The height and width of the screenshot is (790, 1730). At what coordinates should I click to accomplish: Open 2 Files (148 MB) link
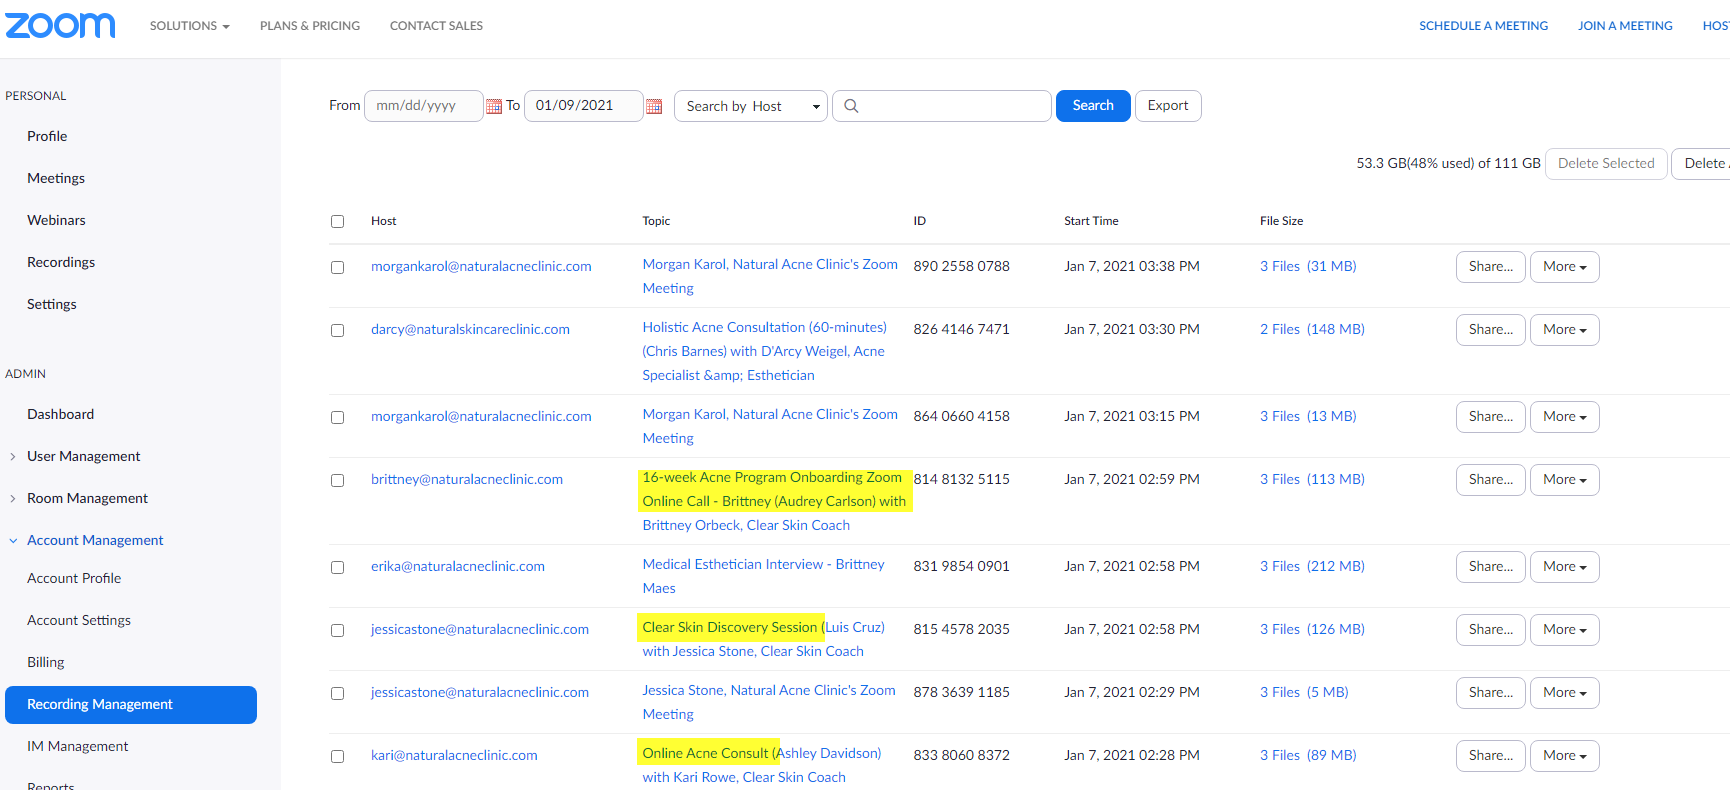[x=1312, y=329]
